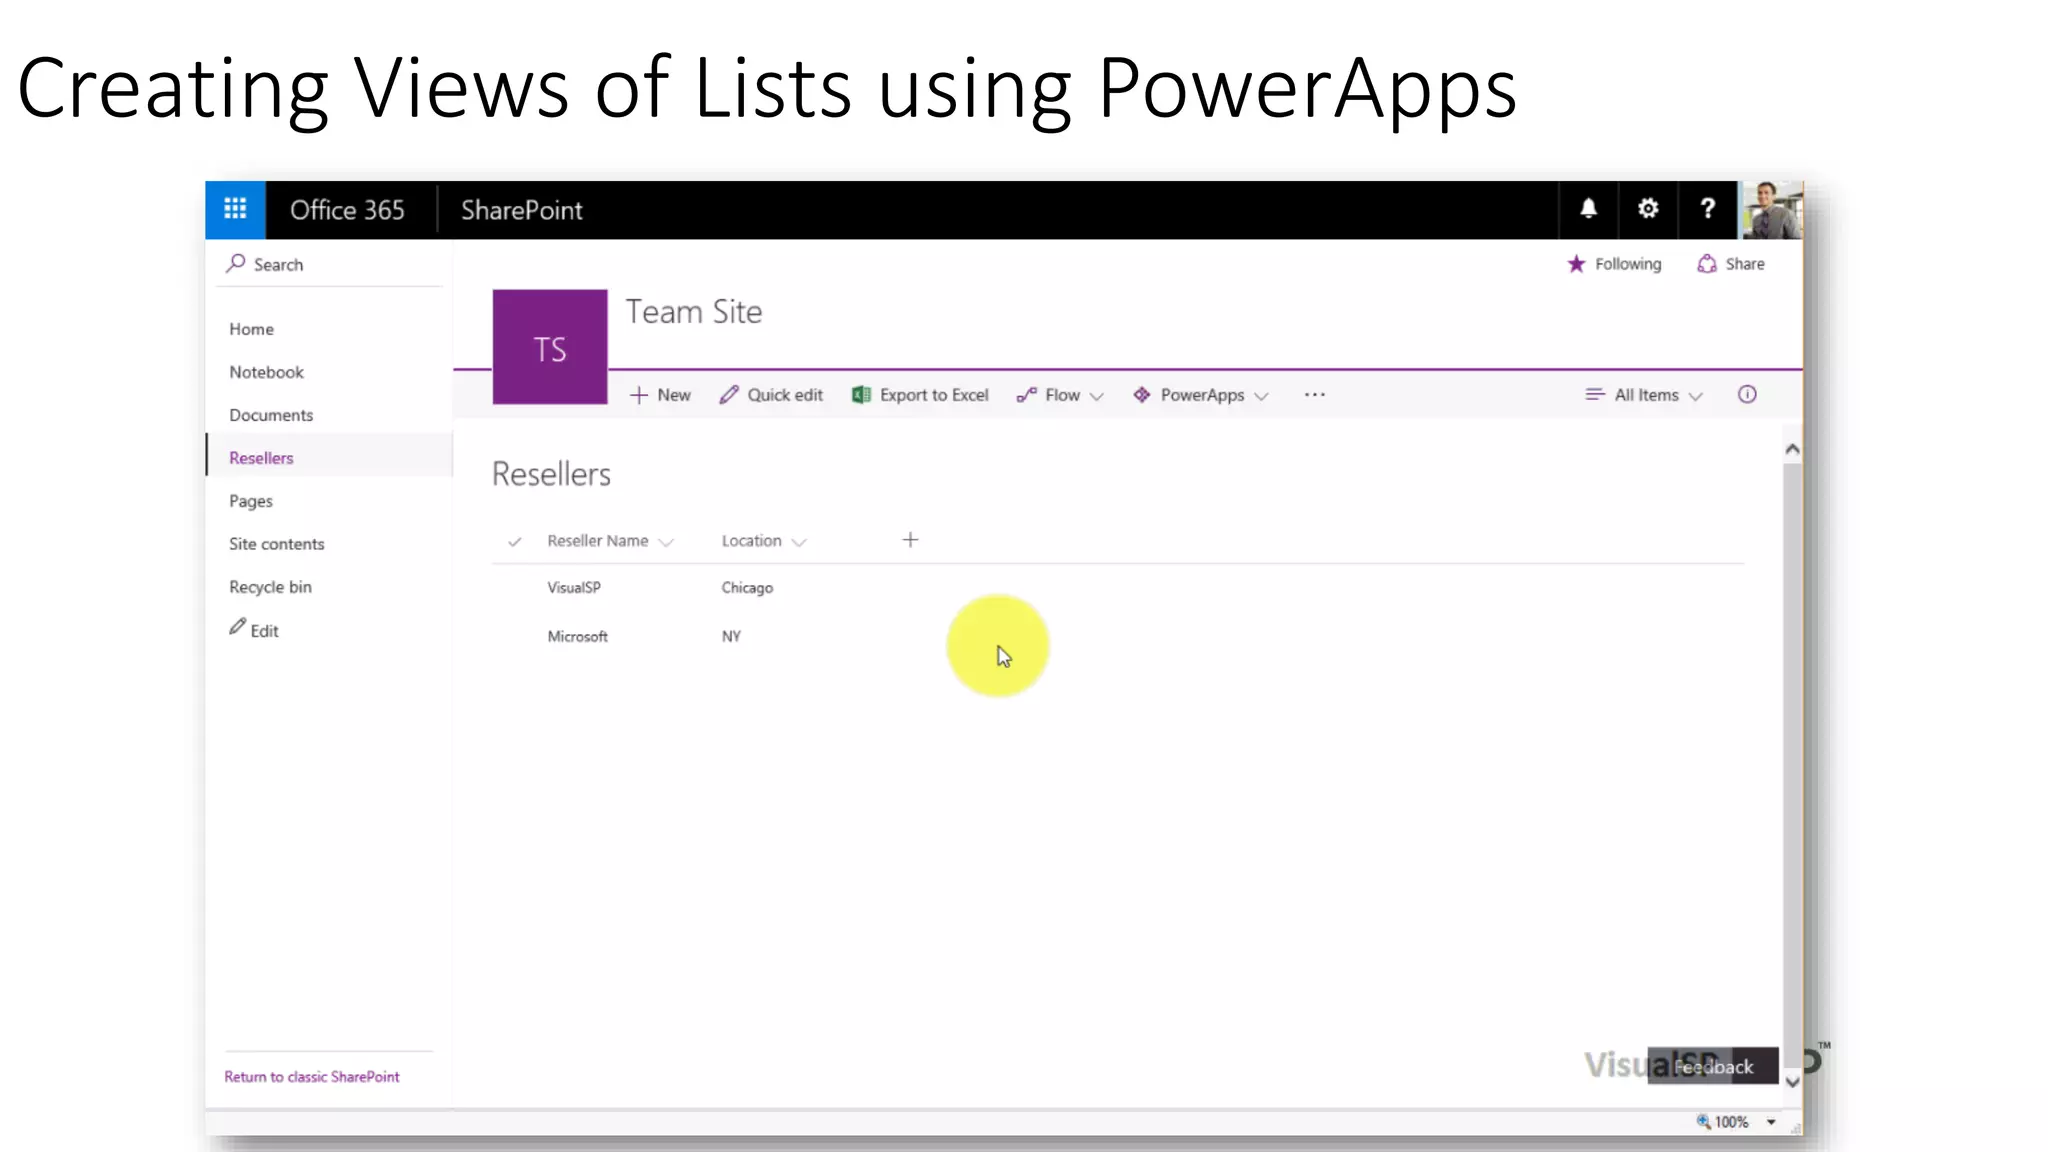Click the scroll down arrow

1792,1082
